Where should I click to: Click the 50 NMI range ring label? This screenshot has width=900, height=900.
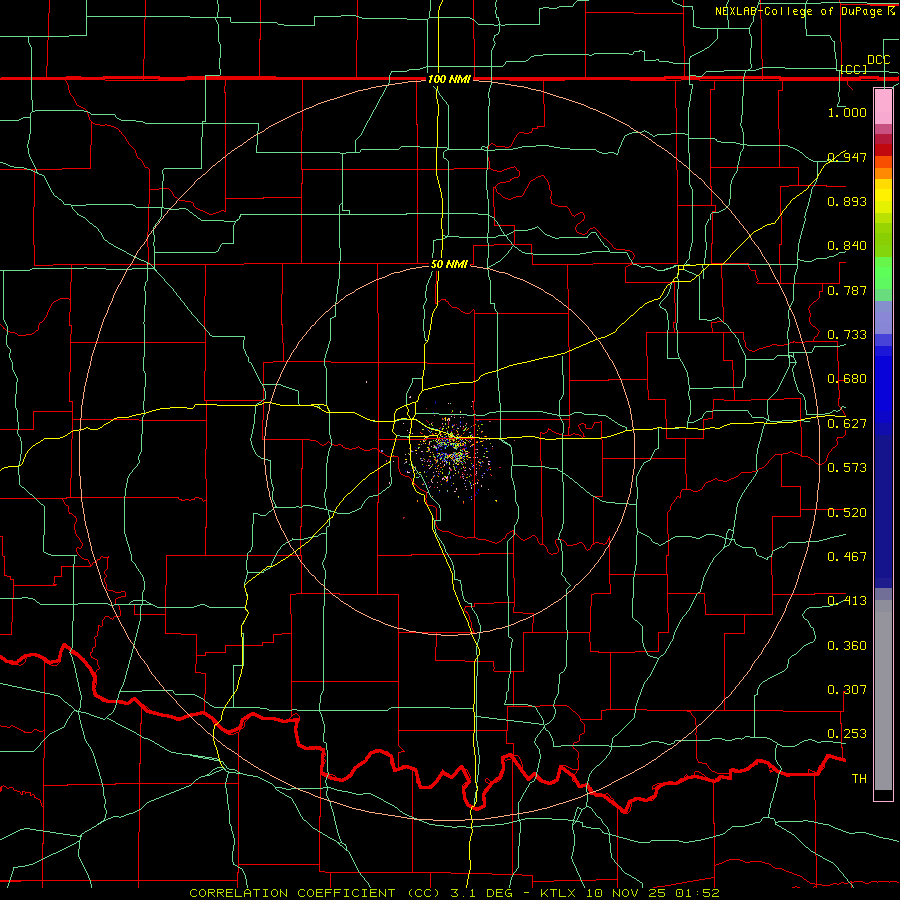(449, 264)
